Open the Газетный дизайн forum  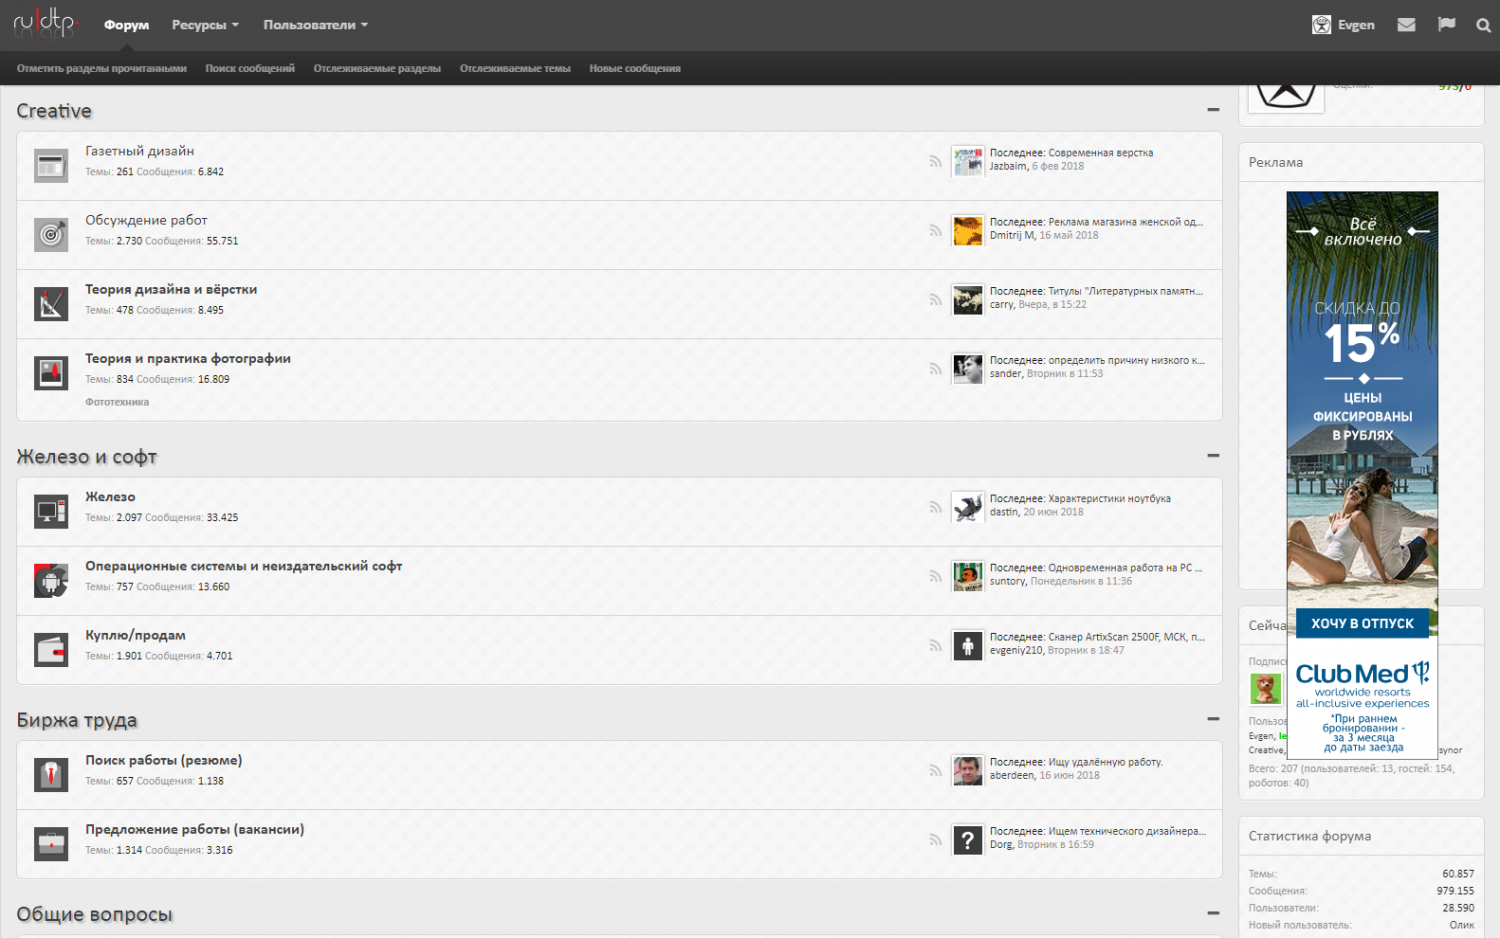click(140, 151)
